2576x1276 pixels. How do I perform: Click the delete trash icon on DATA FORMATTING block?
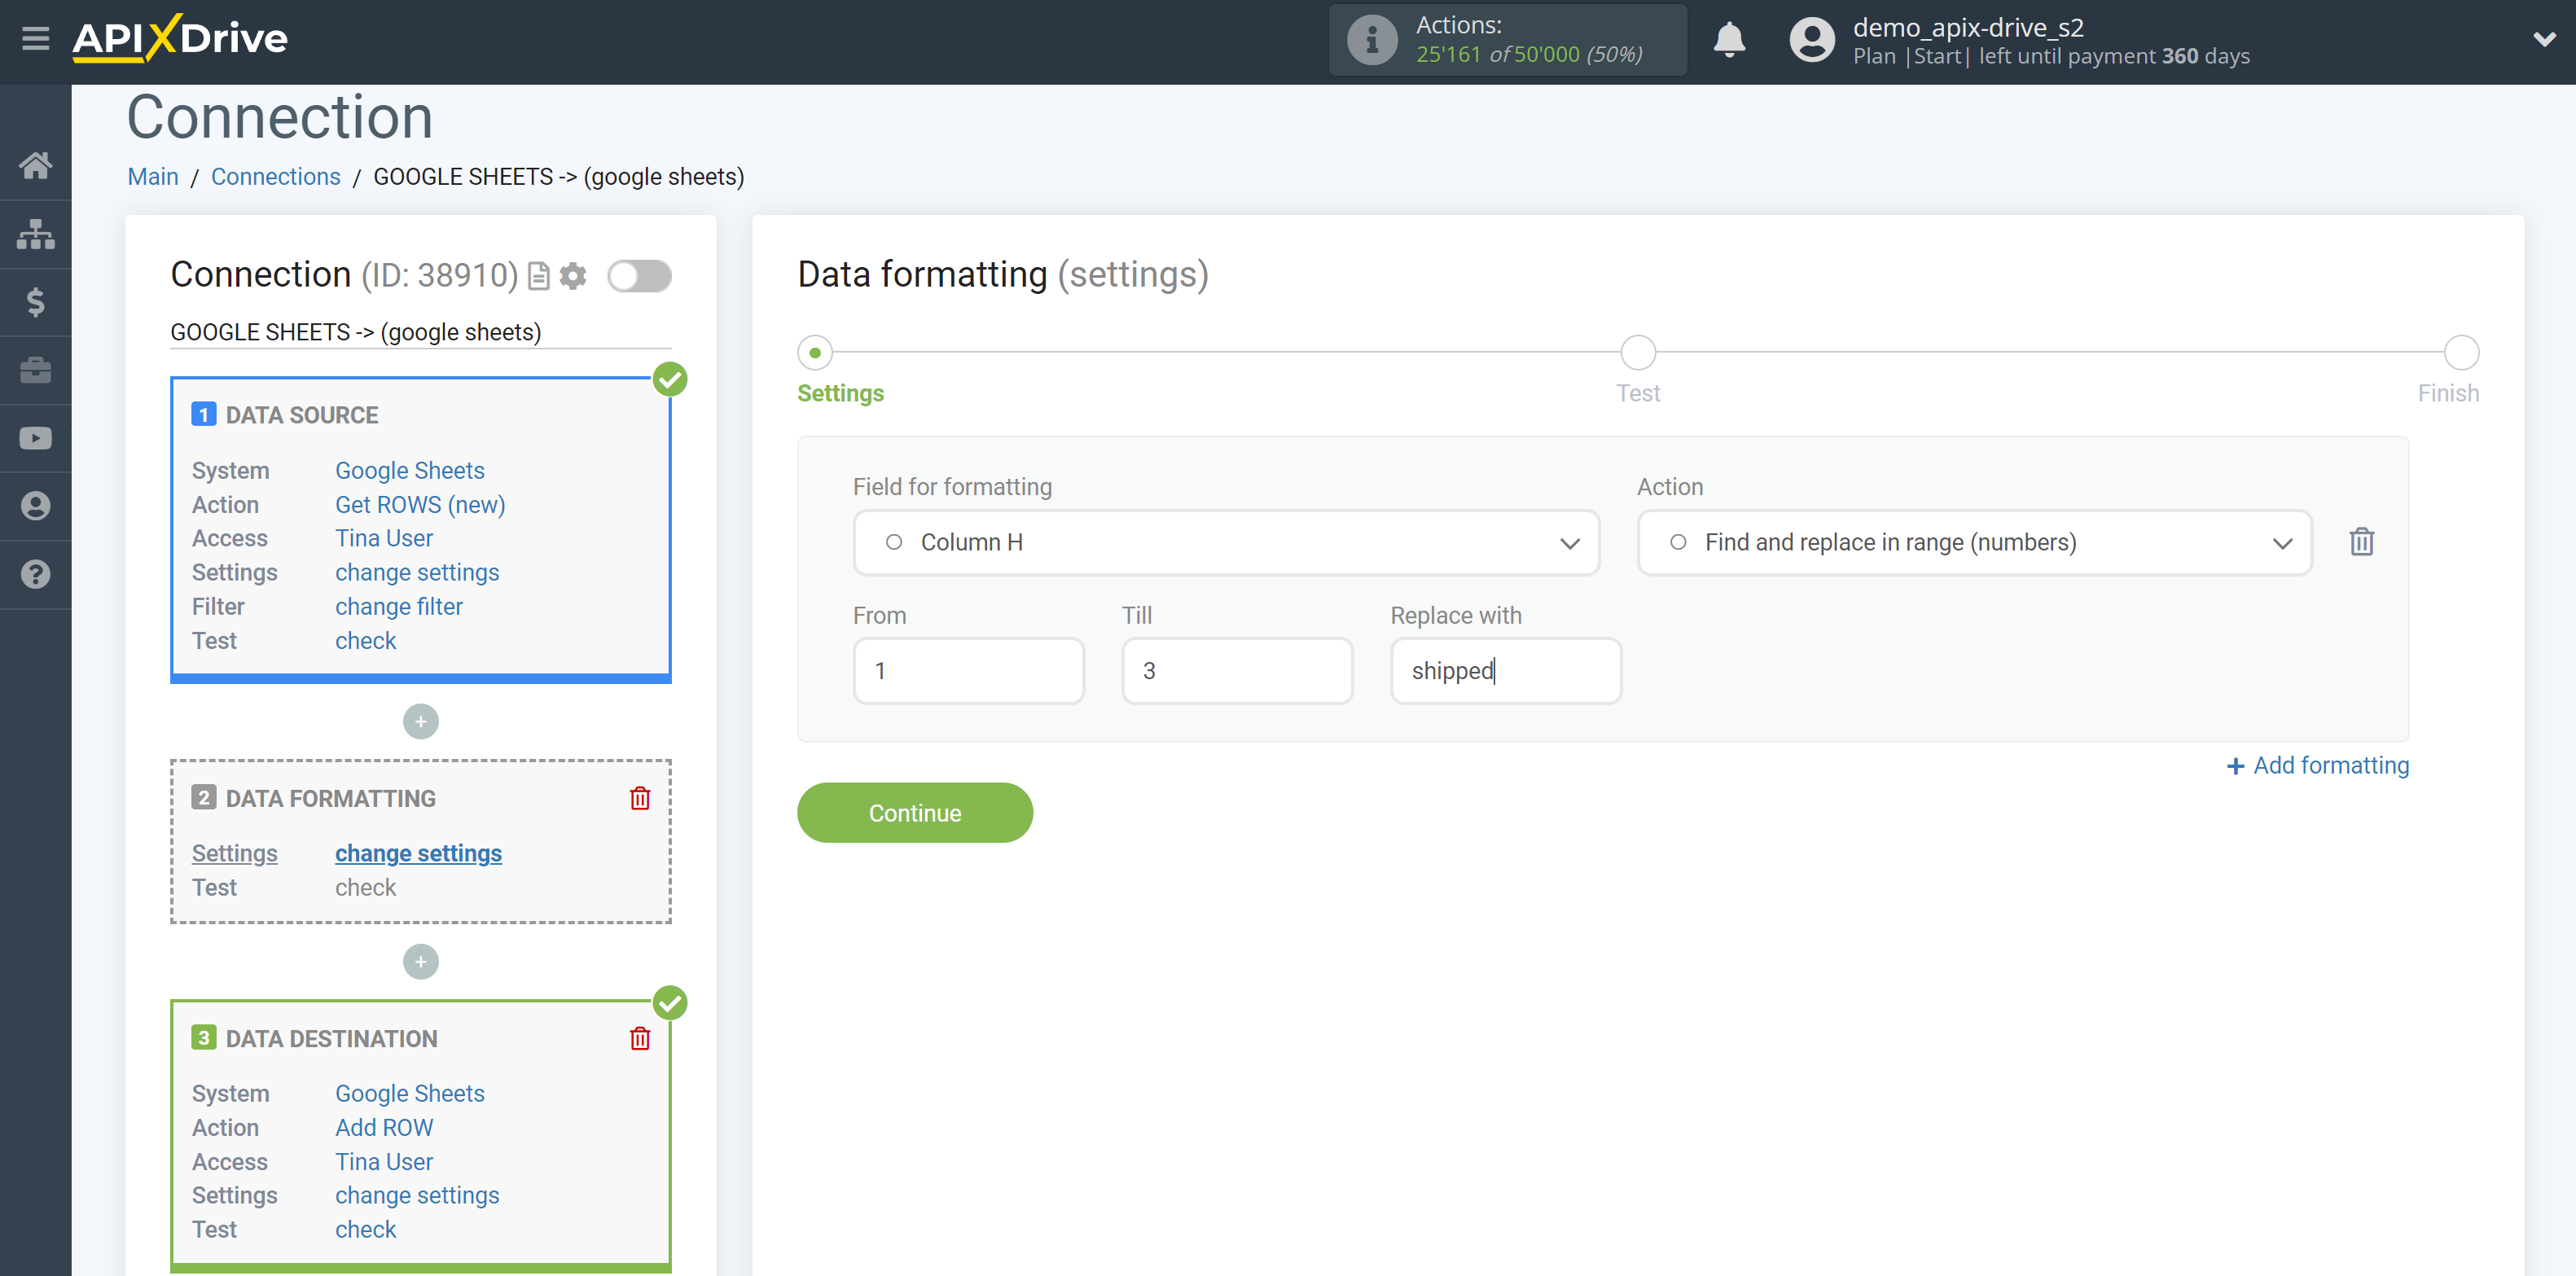641,798
